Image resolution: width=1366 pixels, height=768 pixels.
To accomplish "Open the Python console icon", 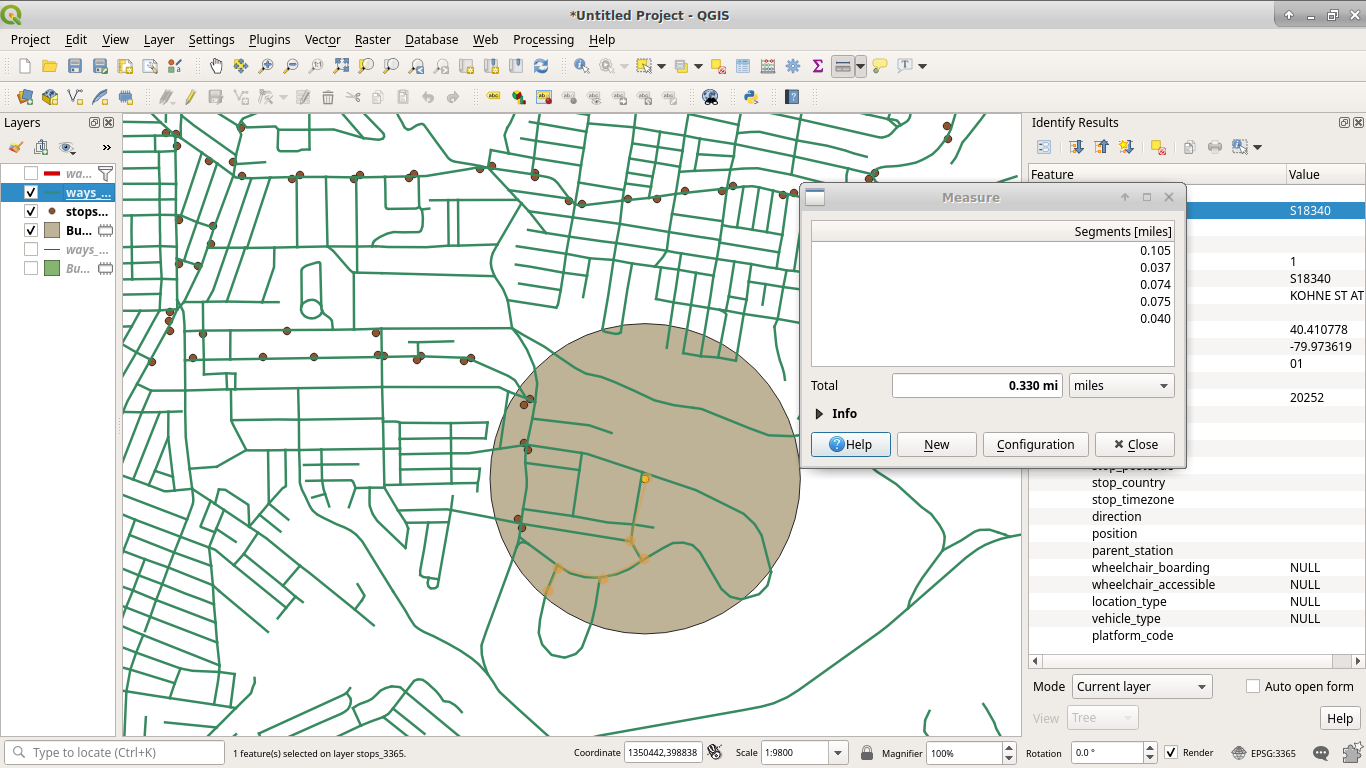I will 750,97.
